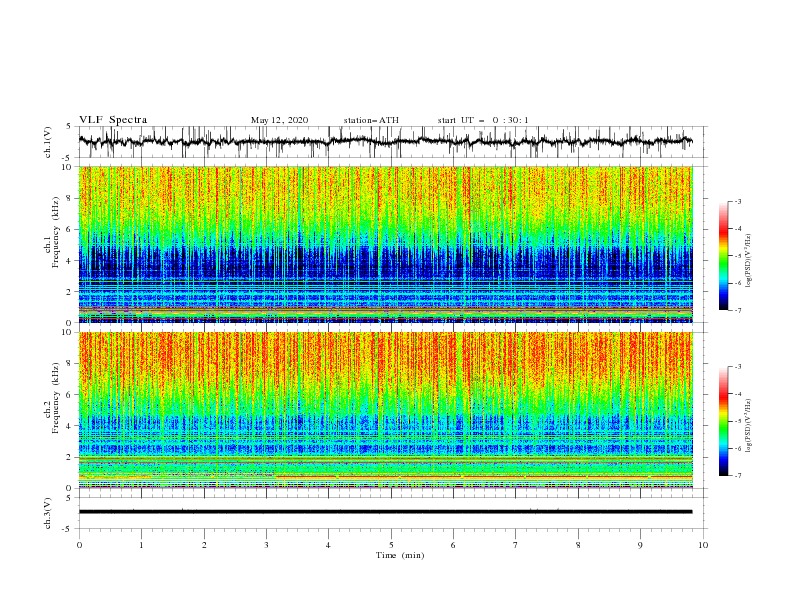Screen dimensions: 792x612
Task: Click the "VLF Spectra" plot title
Action: click(x=113, y=120)
